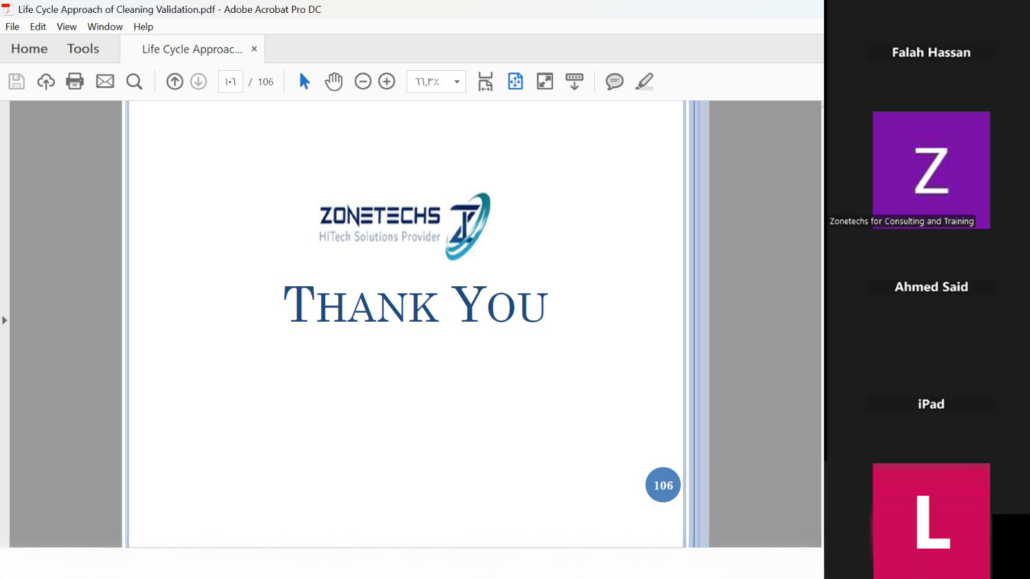Open the Find text magnifier
This screenshot has height=579, width=1030.
coord(134,82)
